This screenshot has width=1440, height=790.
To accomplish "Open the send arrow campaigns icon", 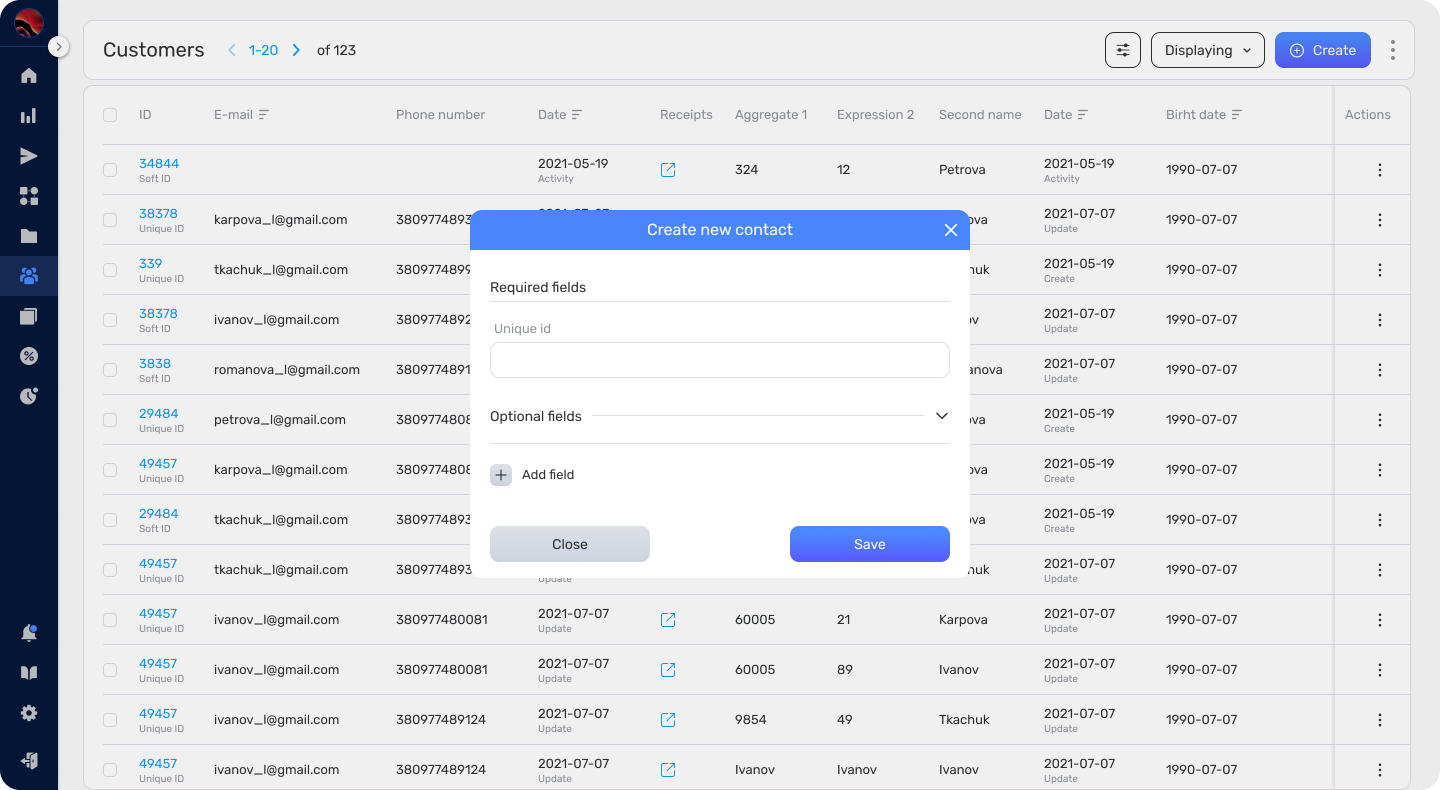I will (x=29, y=156).
